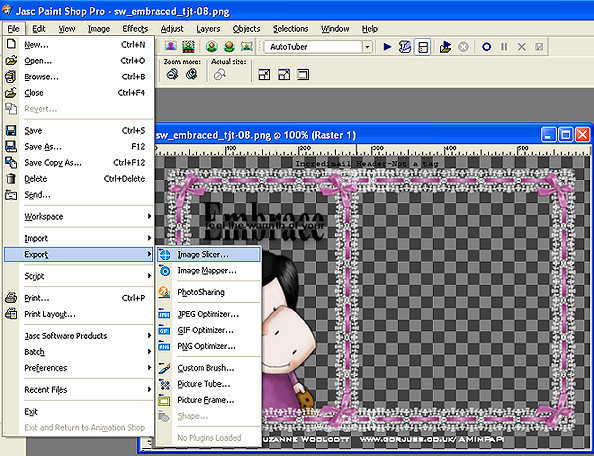594x456 pixels.
Task: Click the Picture Frame icon in submenu
Action: click(x=164, y=400)
